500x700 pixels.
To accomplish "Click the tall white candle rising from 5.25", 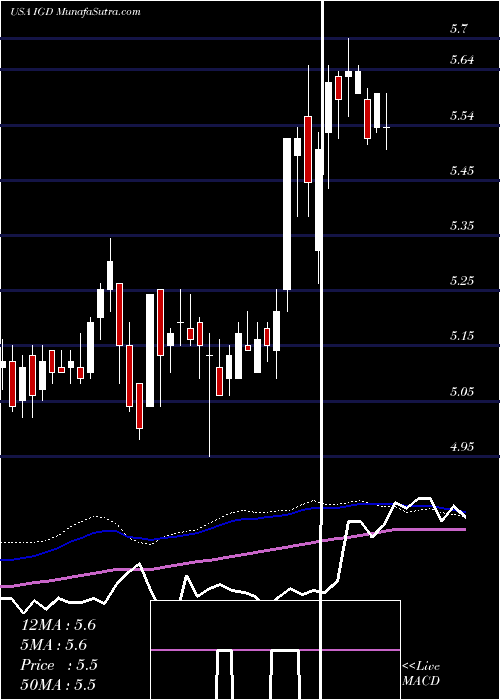I will pos(287,214).
